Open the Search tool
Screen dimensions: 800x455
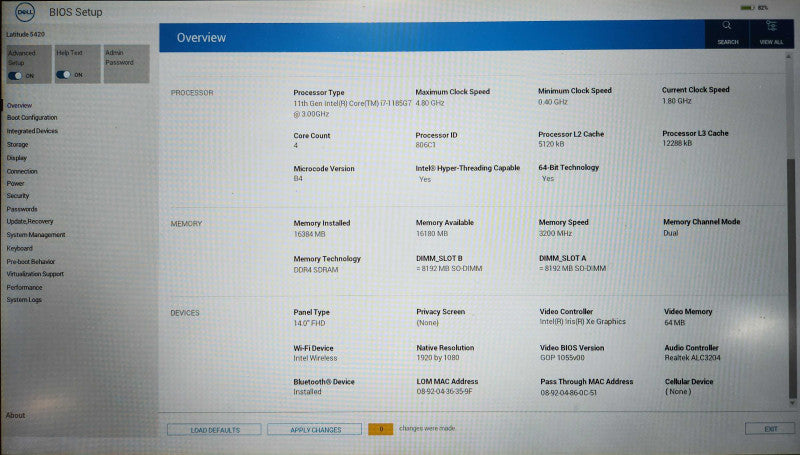pyautogui.click(x=727, y=33)
